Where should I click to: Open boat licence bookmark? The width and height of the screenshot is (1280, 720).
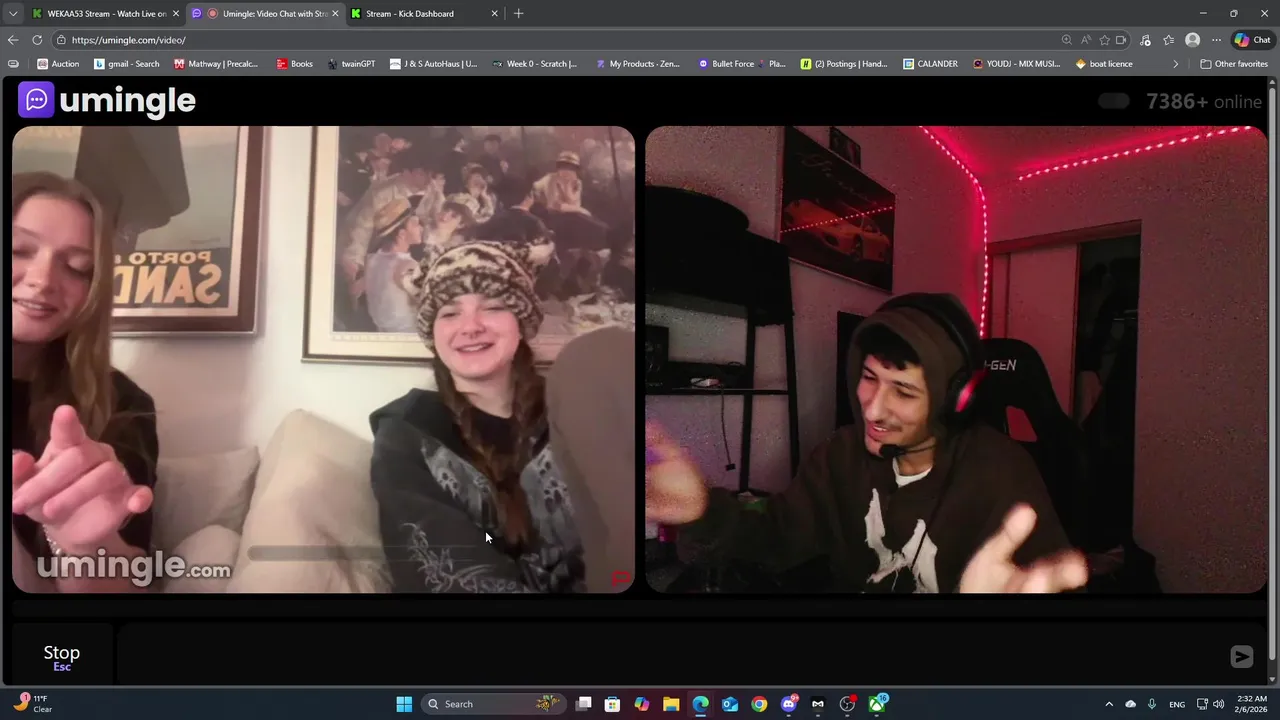(x=1104, y=64)
